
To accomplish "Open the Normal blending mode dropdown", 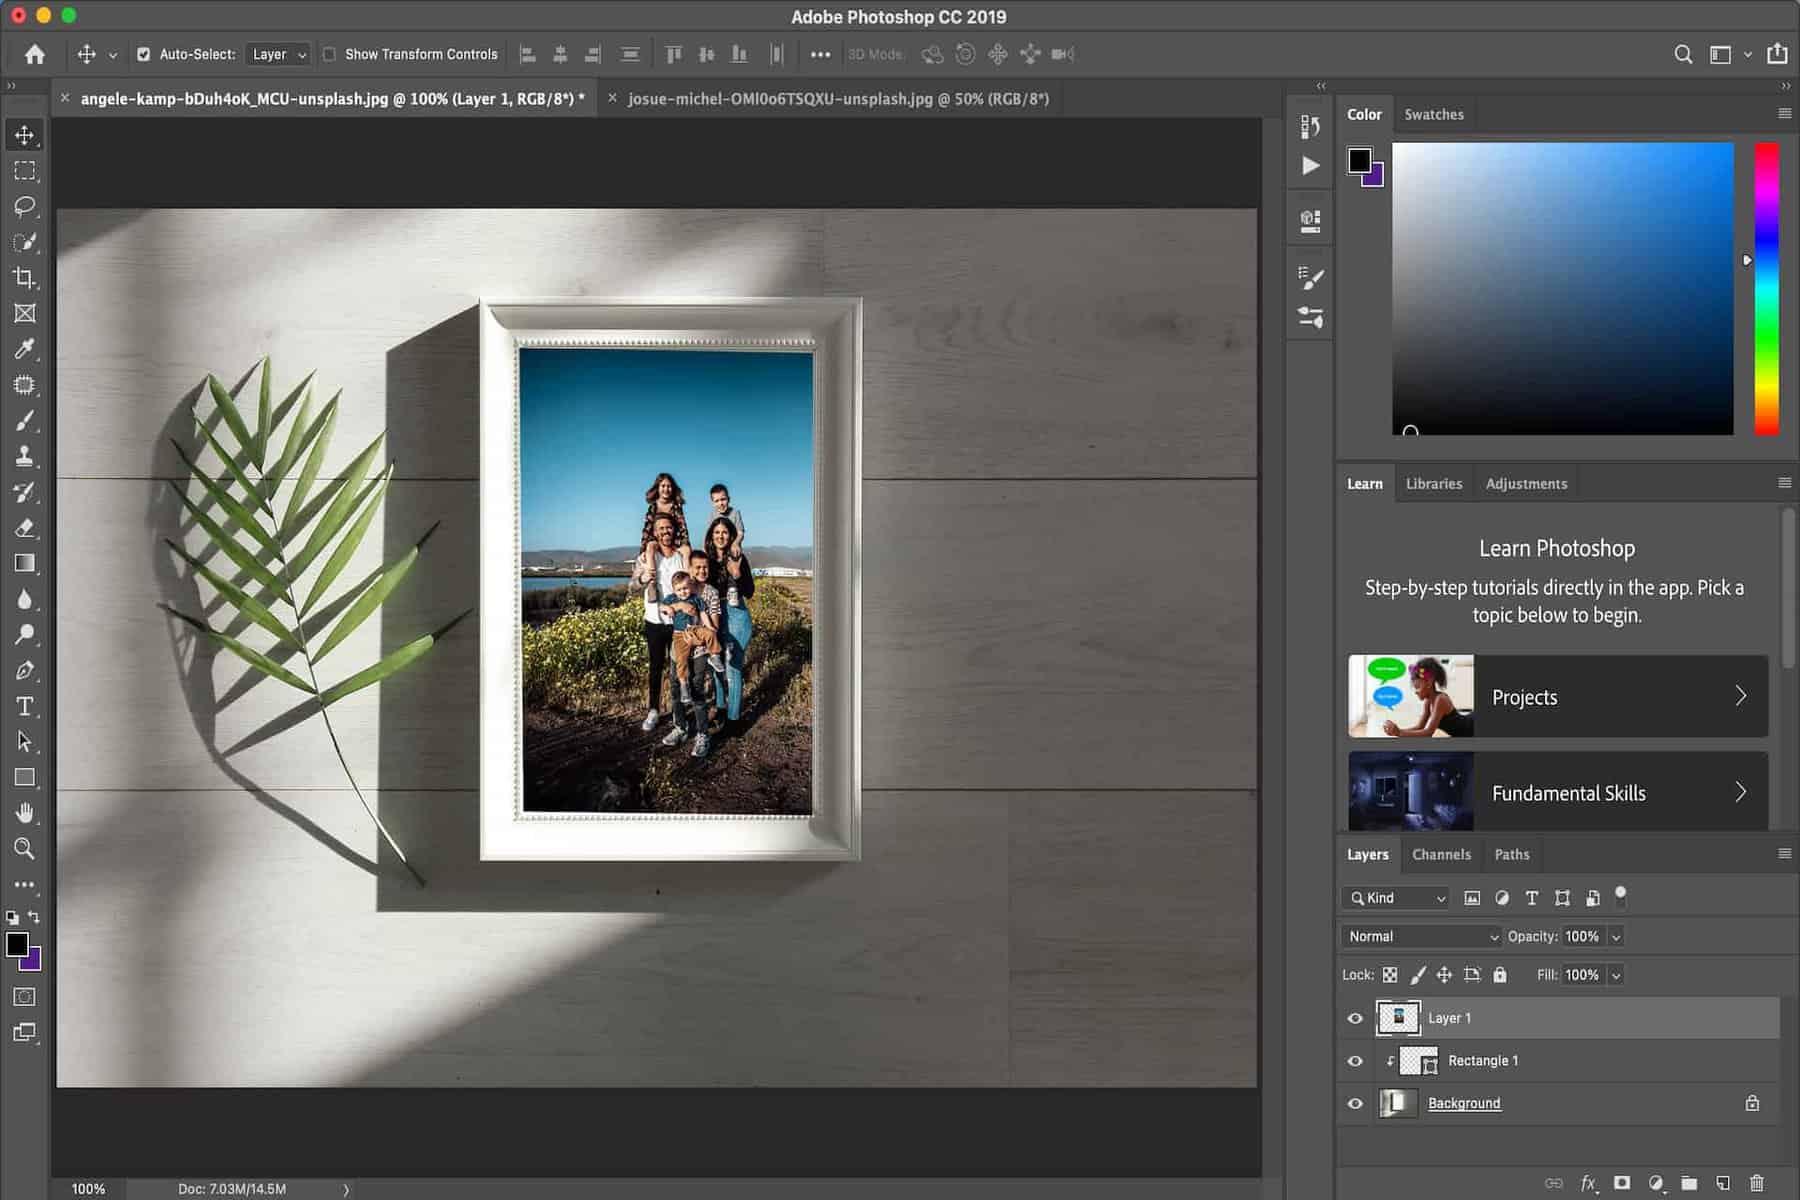I will (x=1418, y=936).
